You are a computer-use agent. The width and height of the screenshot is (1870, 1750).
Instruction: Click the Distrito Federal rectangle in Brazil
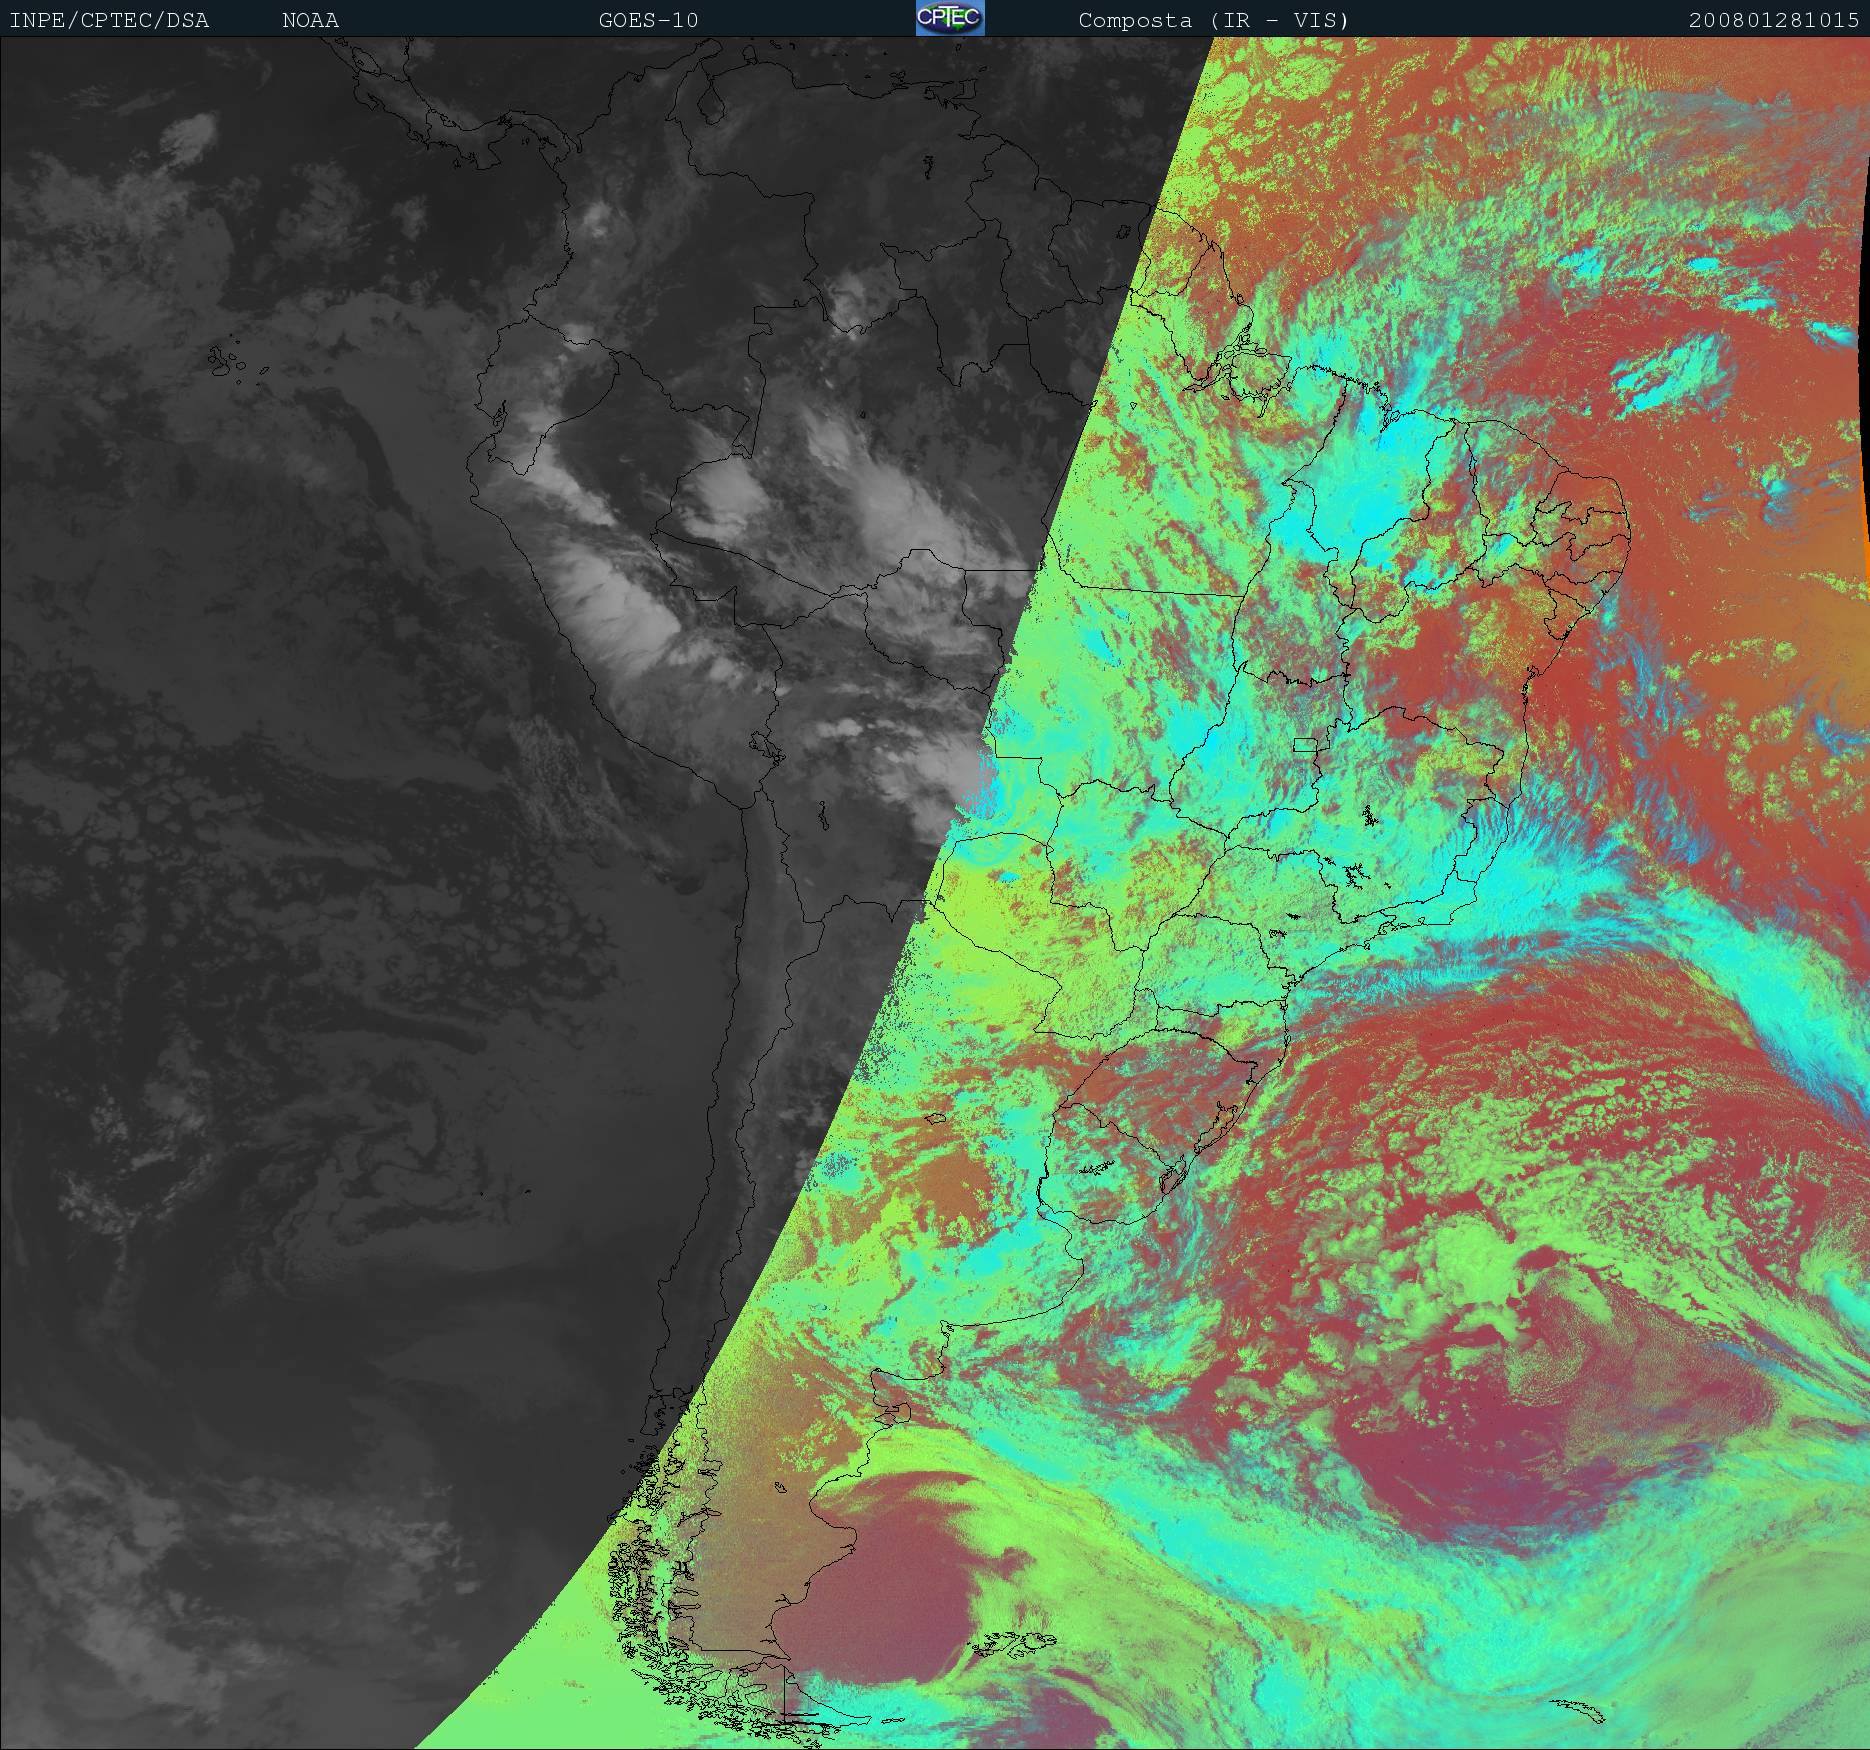(1305, 744)
